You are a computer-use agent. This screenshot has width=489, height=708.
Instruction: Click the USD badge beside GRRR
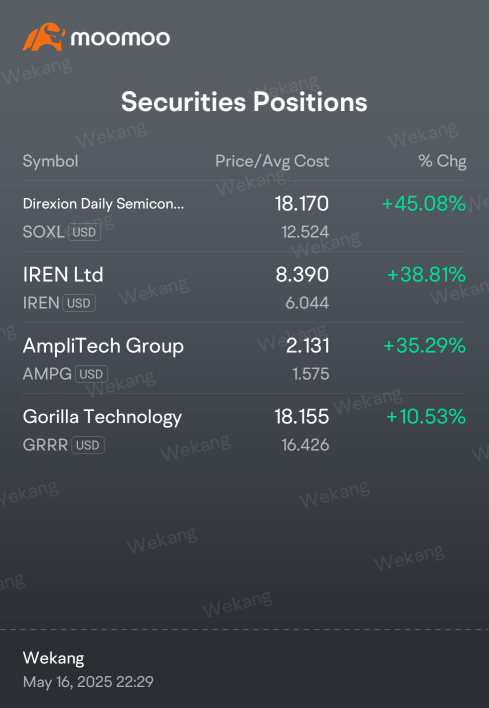88,445
